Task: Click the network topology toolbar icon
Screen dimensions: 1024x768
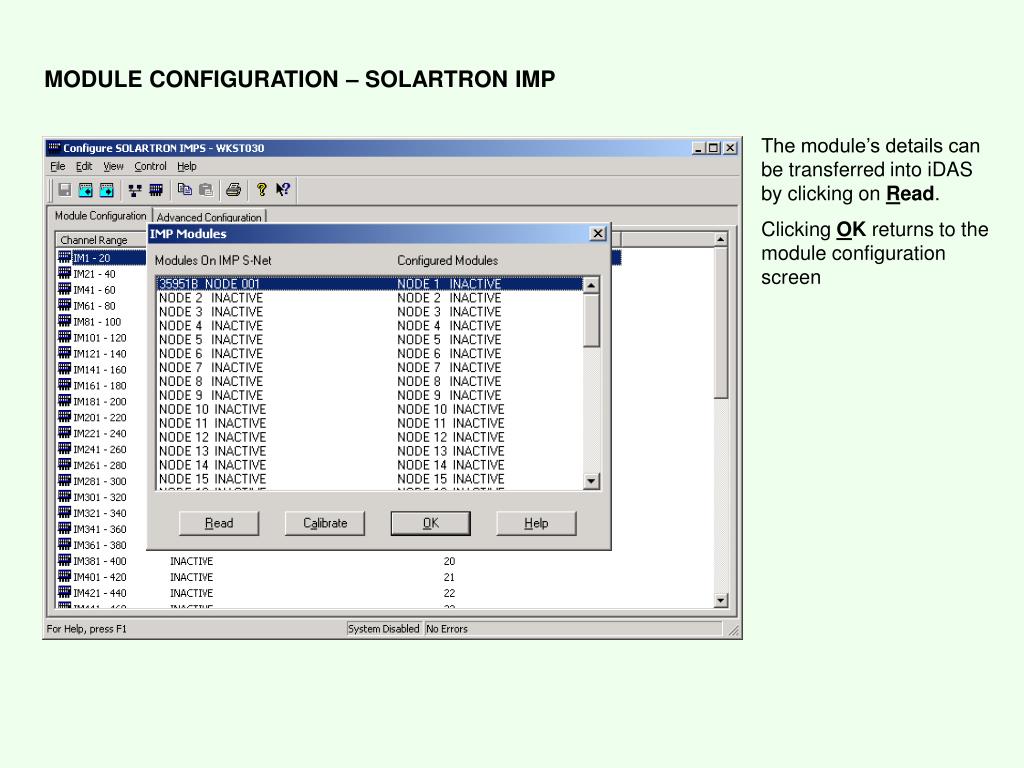Action: [x=135, y=190]
